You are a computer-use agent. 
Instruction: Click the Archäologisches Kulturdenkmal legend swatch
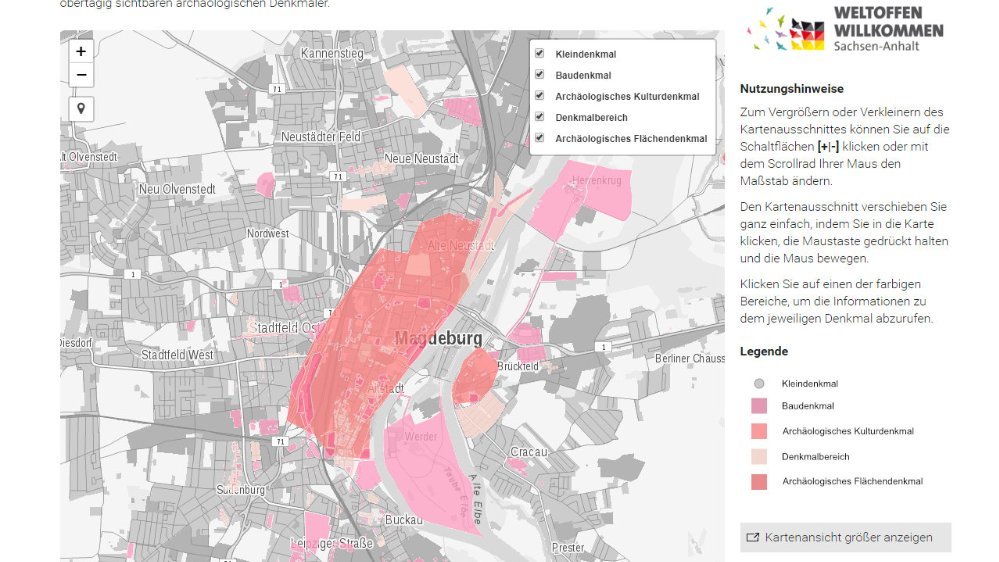pyautogui.click(x=759, y=431)
